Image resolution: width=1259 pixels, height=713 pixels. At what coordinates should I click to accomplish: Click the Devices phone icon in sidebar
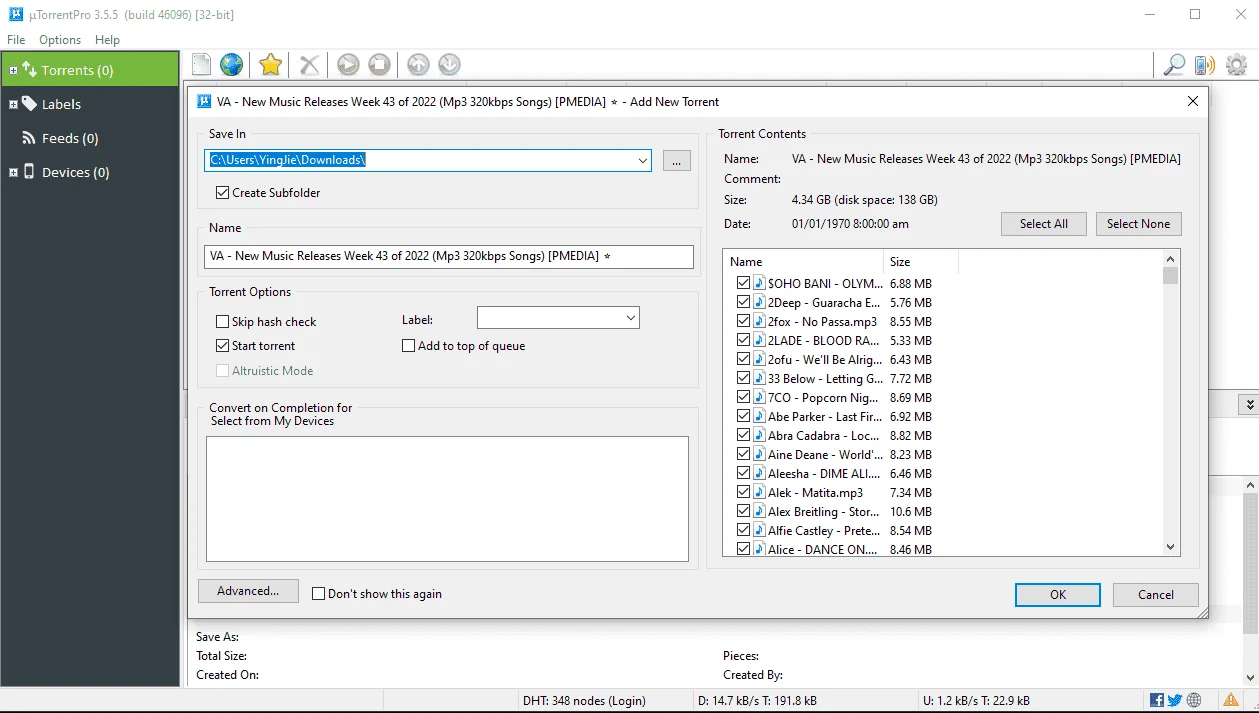(x=29, y=172)
